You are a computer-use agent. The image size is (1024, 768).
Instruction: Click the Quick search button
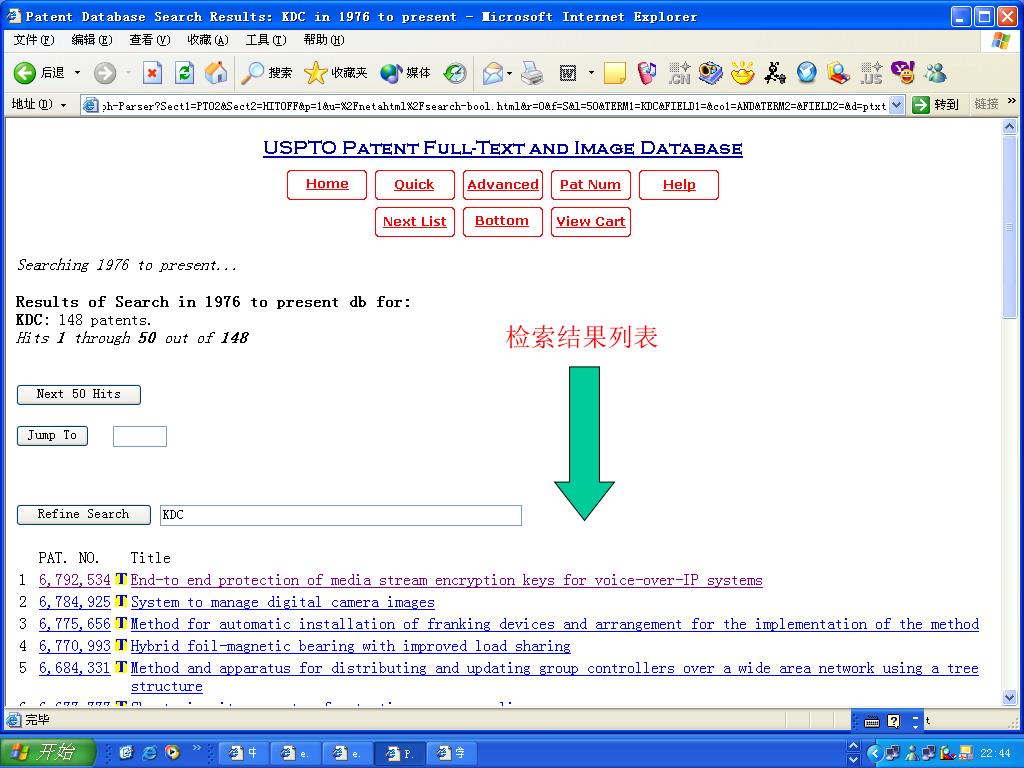point(415,185)
